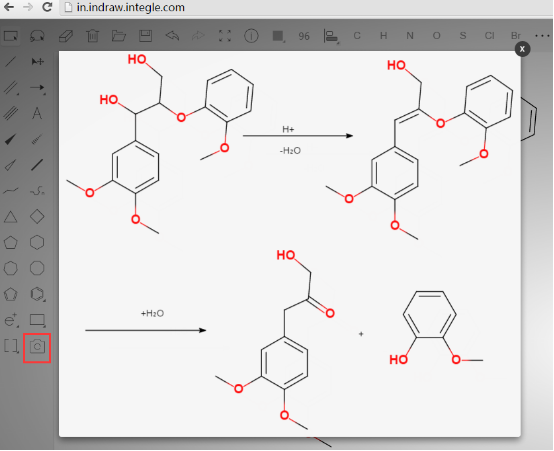The height and width of the screenshot is (451, 554).
Task: Click the browser address bar URL
Action: click(x=131, y=7)
